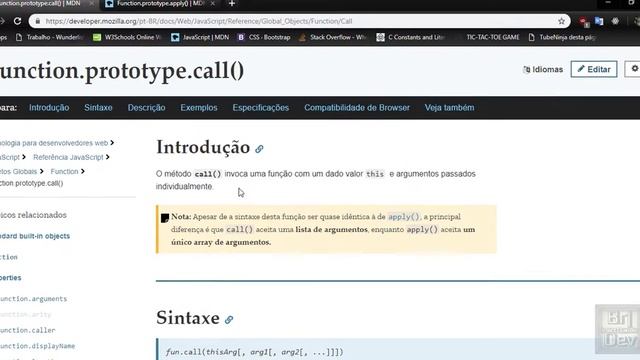The height and width of the screenshot is (360, 640).
Task: Expand the Properties sidebar section
Action: [11, 278]
